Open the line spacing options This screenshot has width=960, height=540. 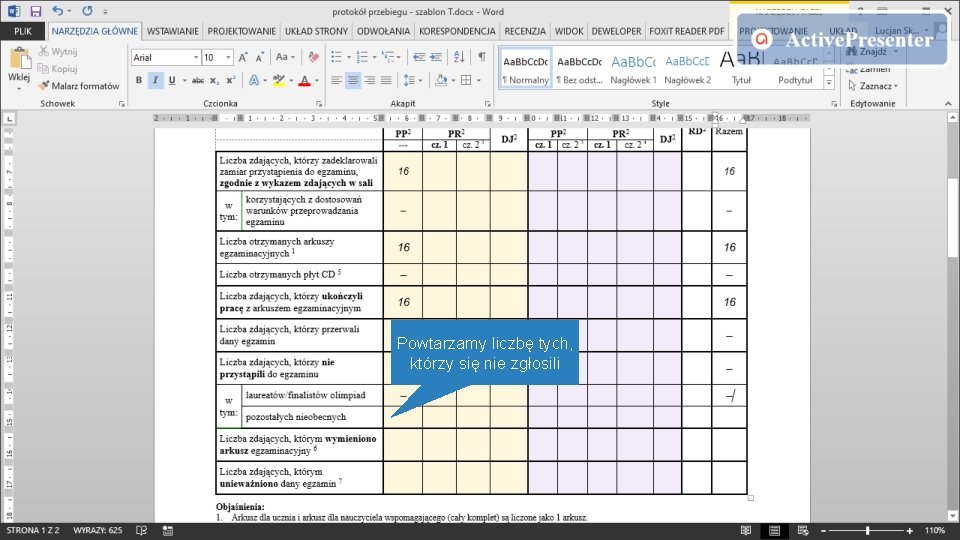pos(413,80)
